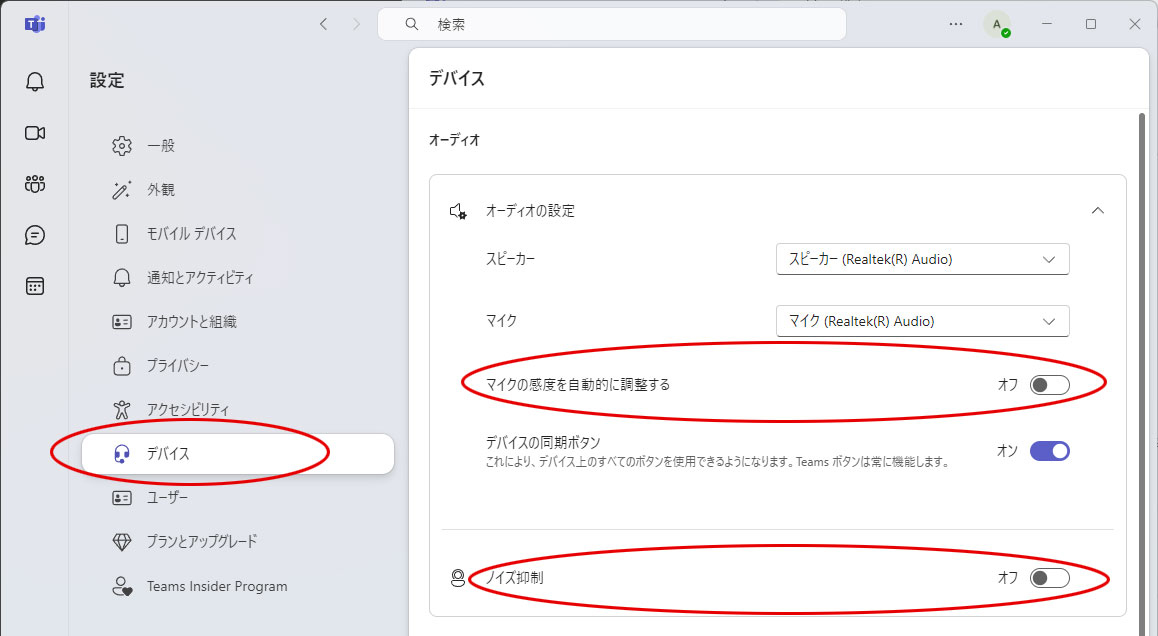The width and height of the screenshot is (1158, 636).
Task: Click the gear icon beside 一般
Action: (x=122, y=145)
